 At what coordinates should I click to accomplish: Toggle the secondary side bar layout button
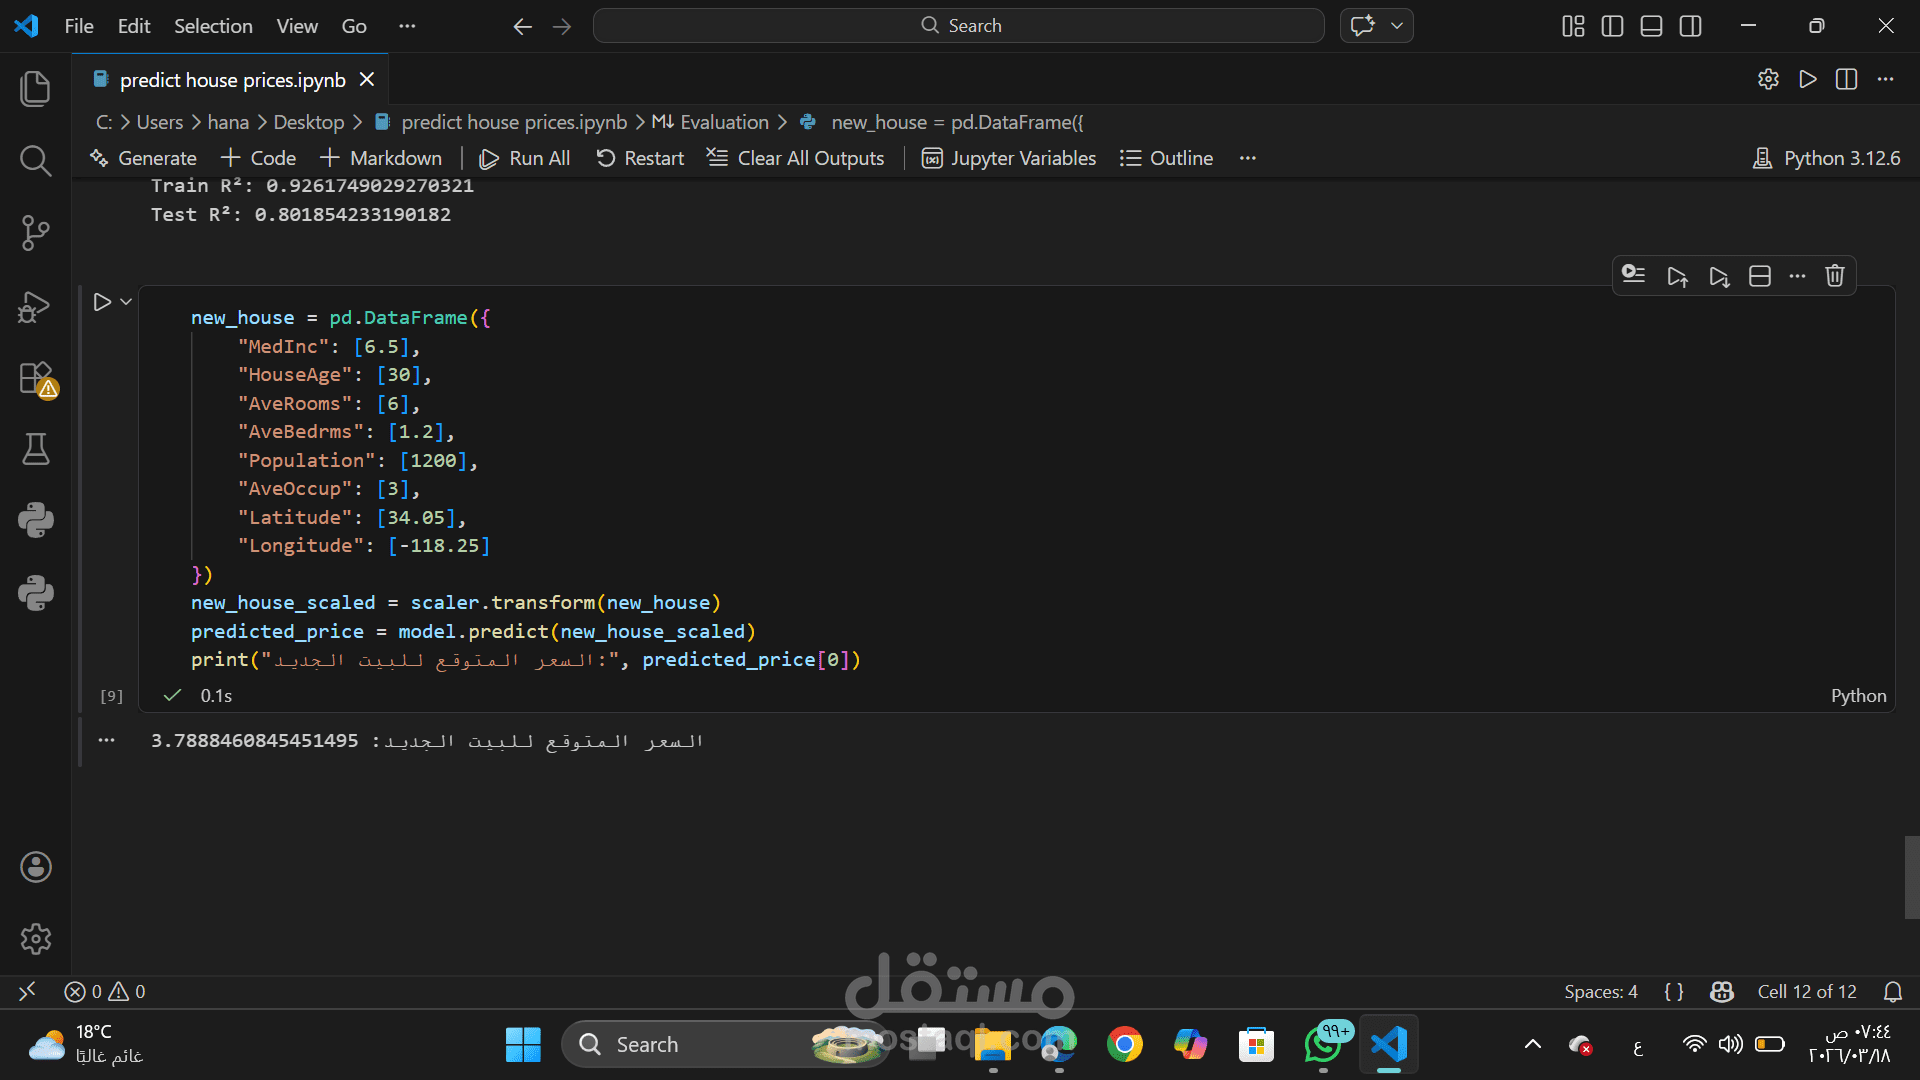point(1690,26)
